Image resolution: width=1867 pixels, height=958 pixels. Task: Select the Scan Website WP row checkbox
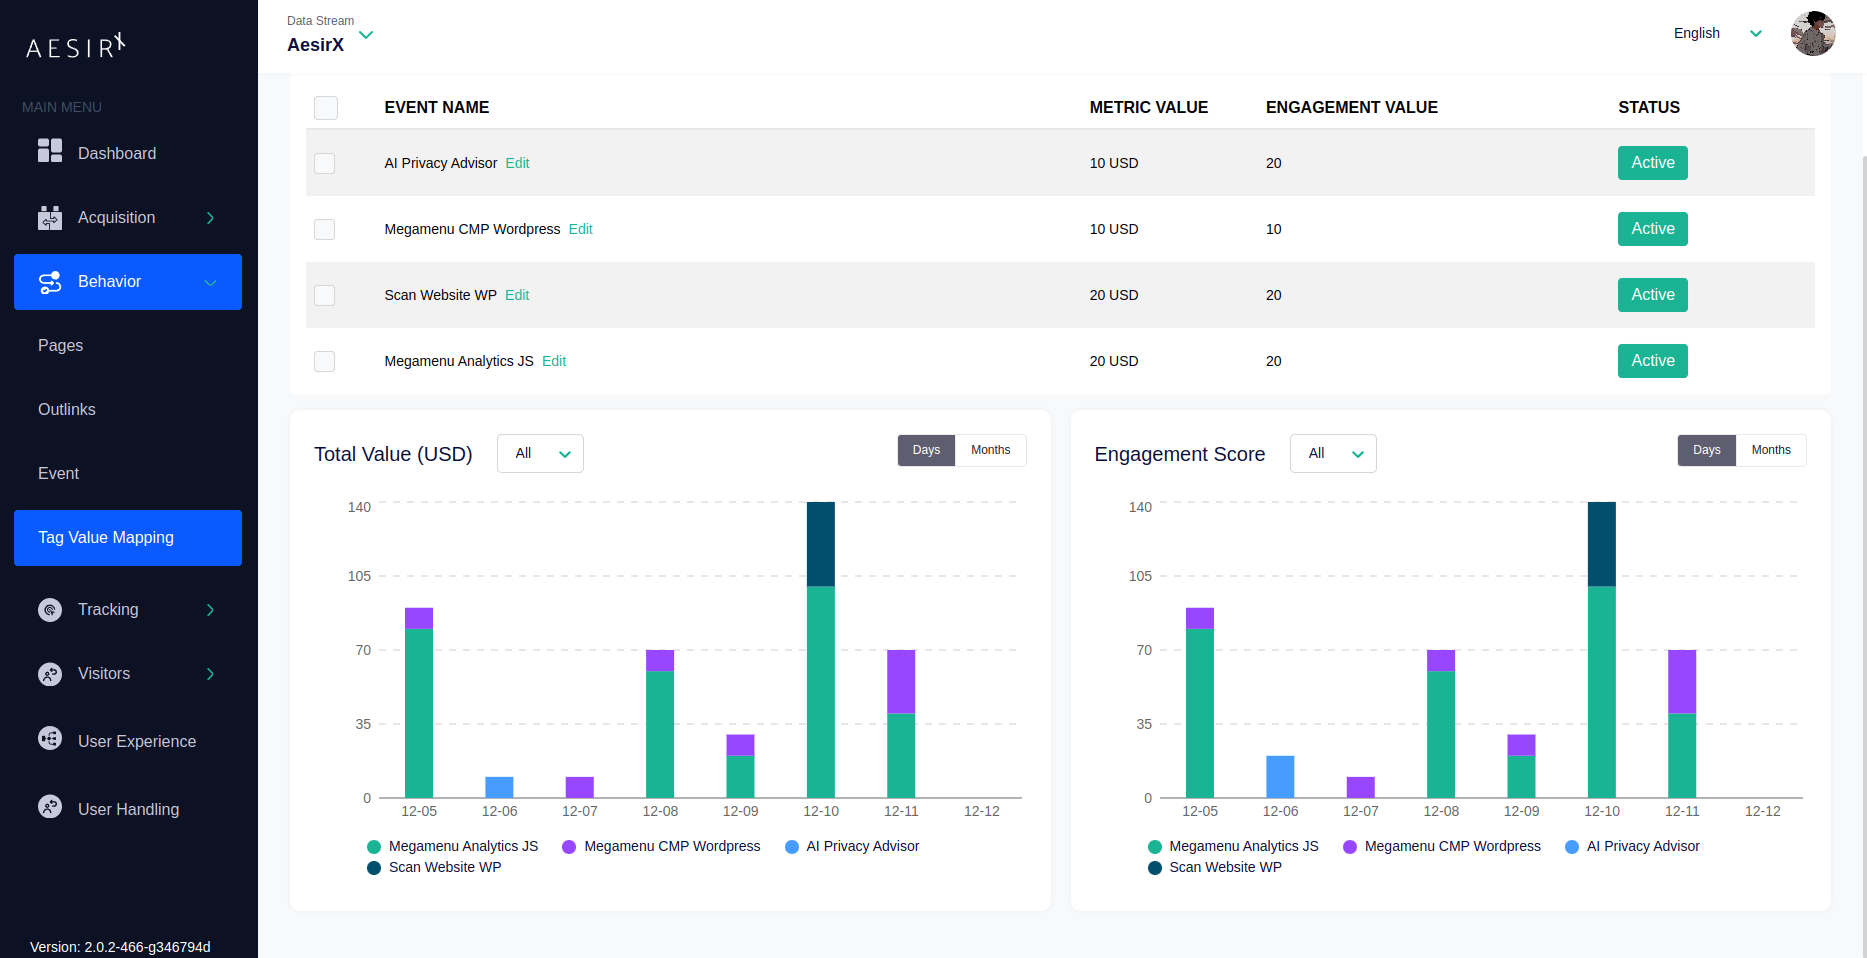325,295
